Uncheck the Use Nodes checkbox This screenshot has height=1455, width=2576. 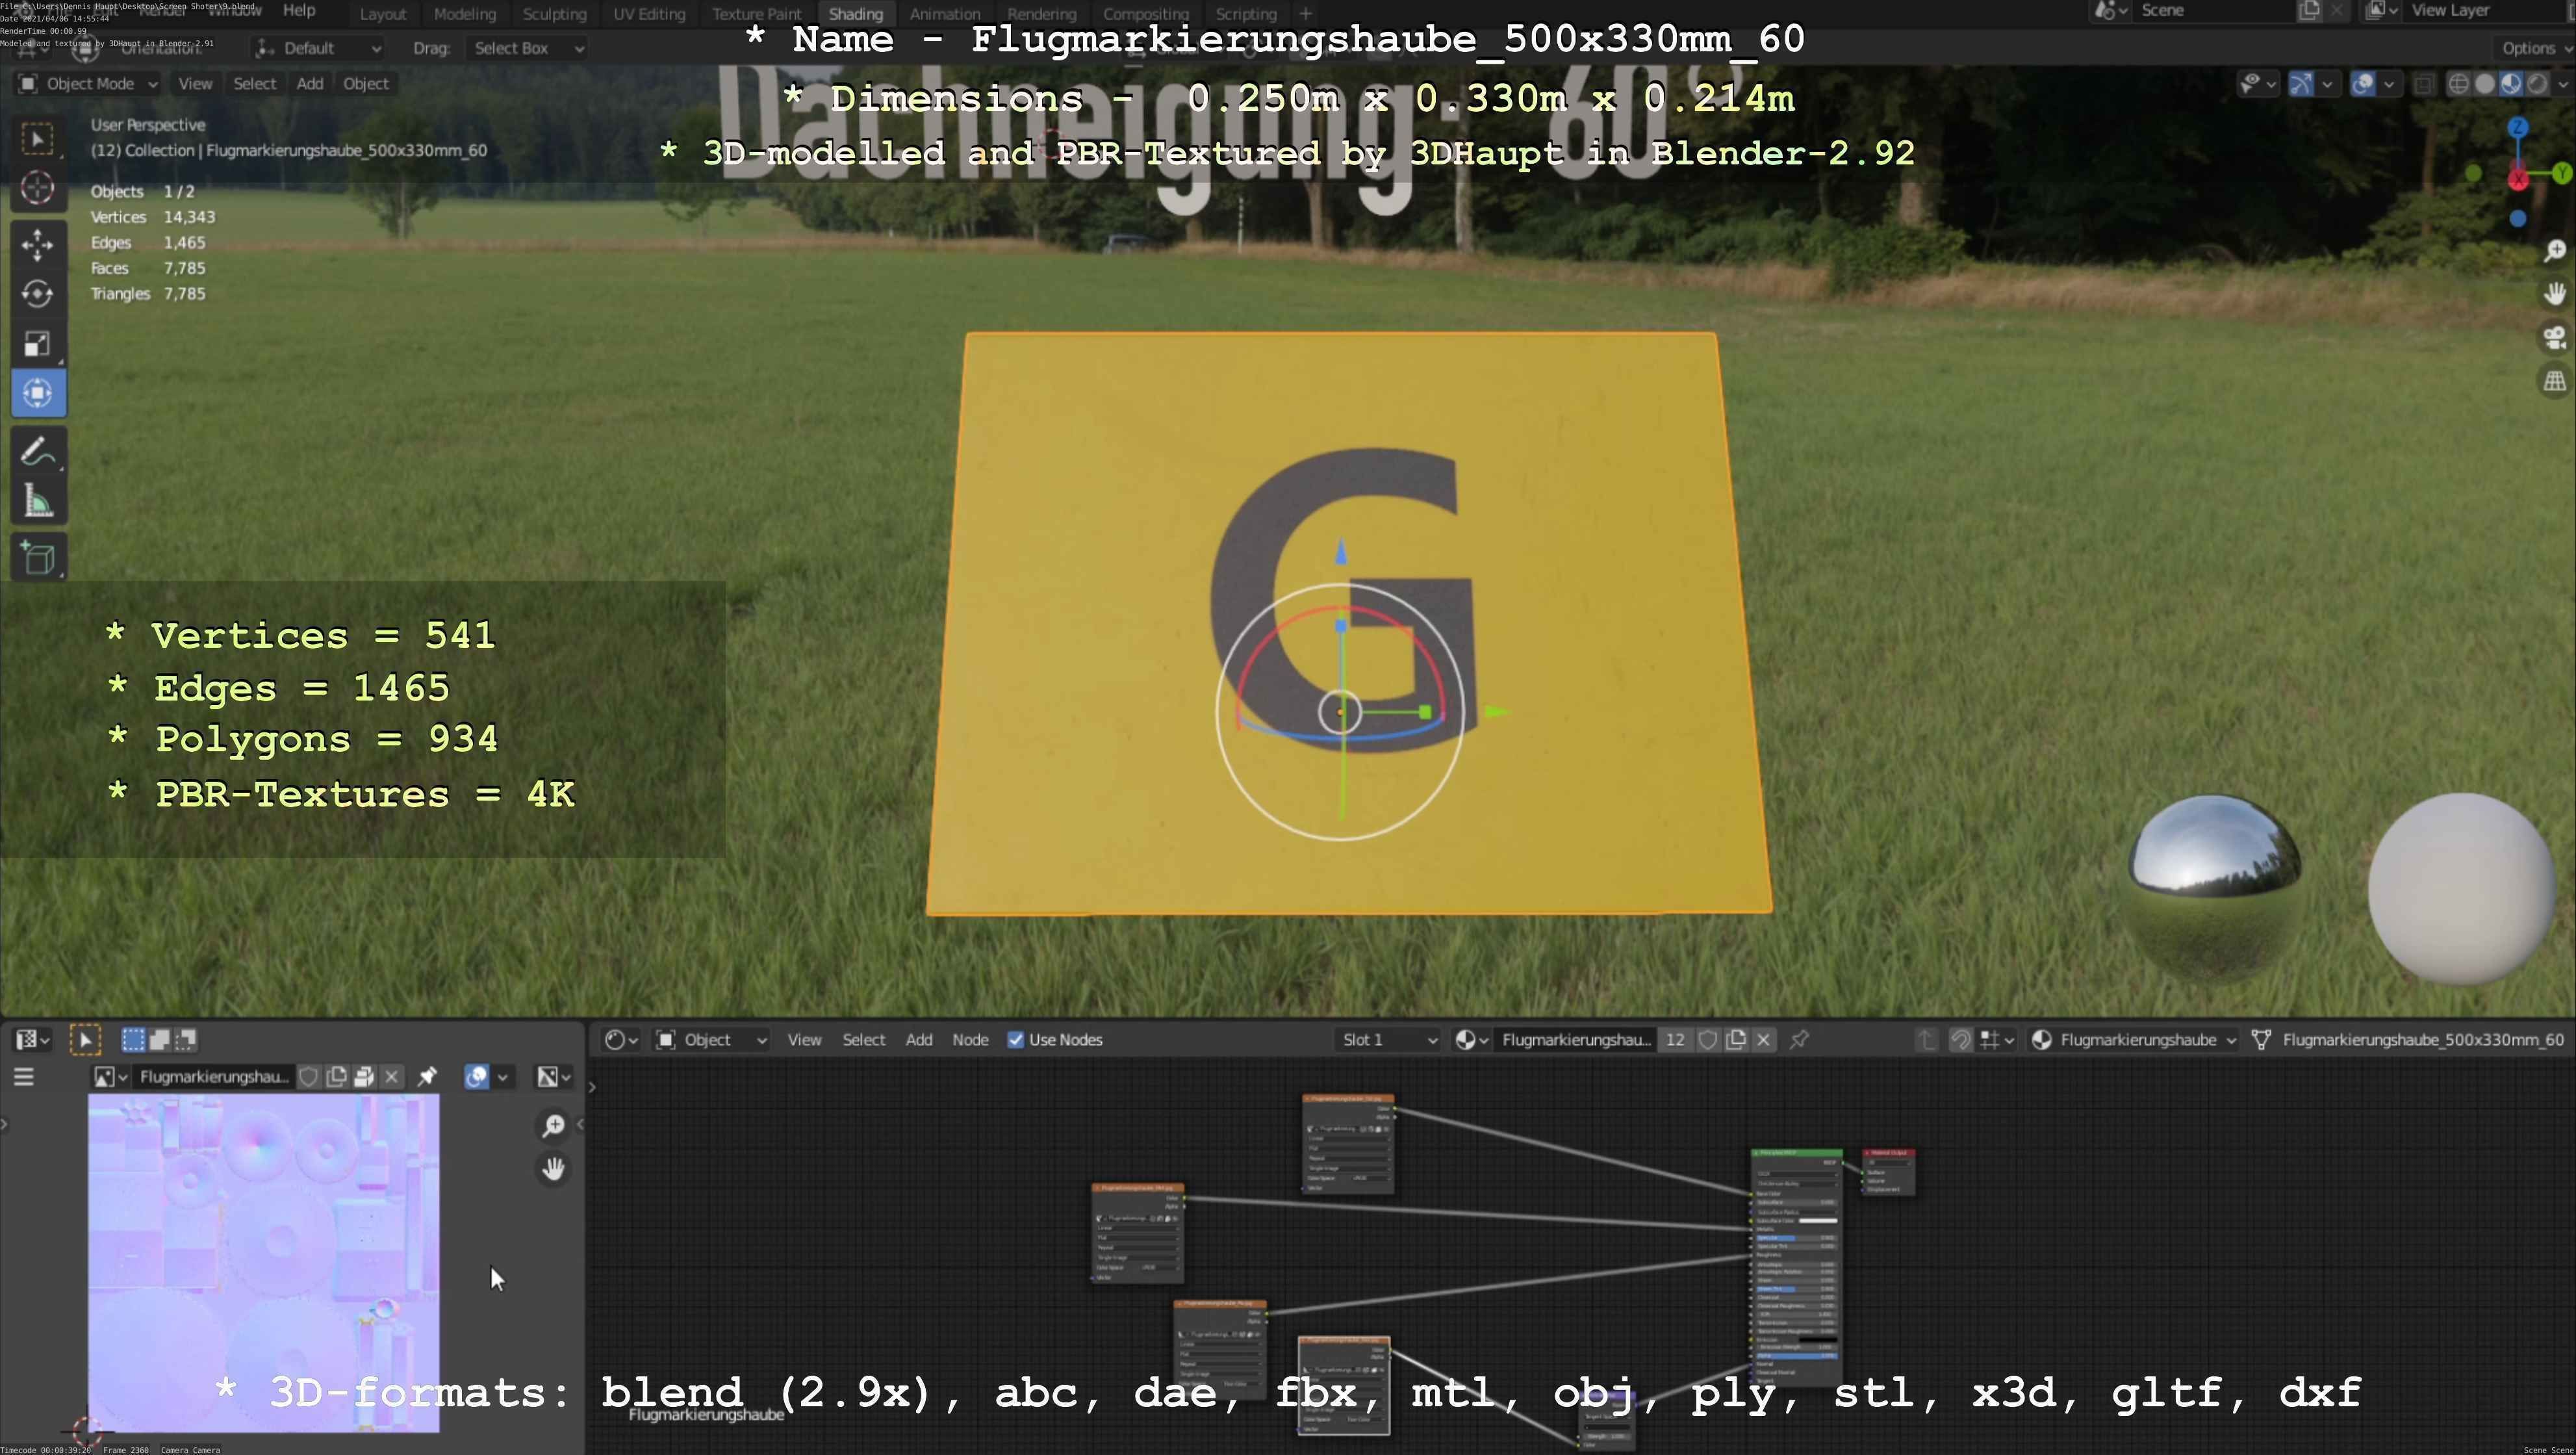click(x=1016, y=1040)
